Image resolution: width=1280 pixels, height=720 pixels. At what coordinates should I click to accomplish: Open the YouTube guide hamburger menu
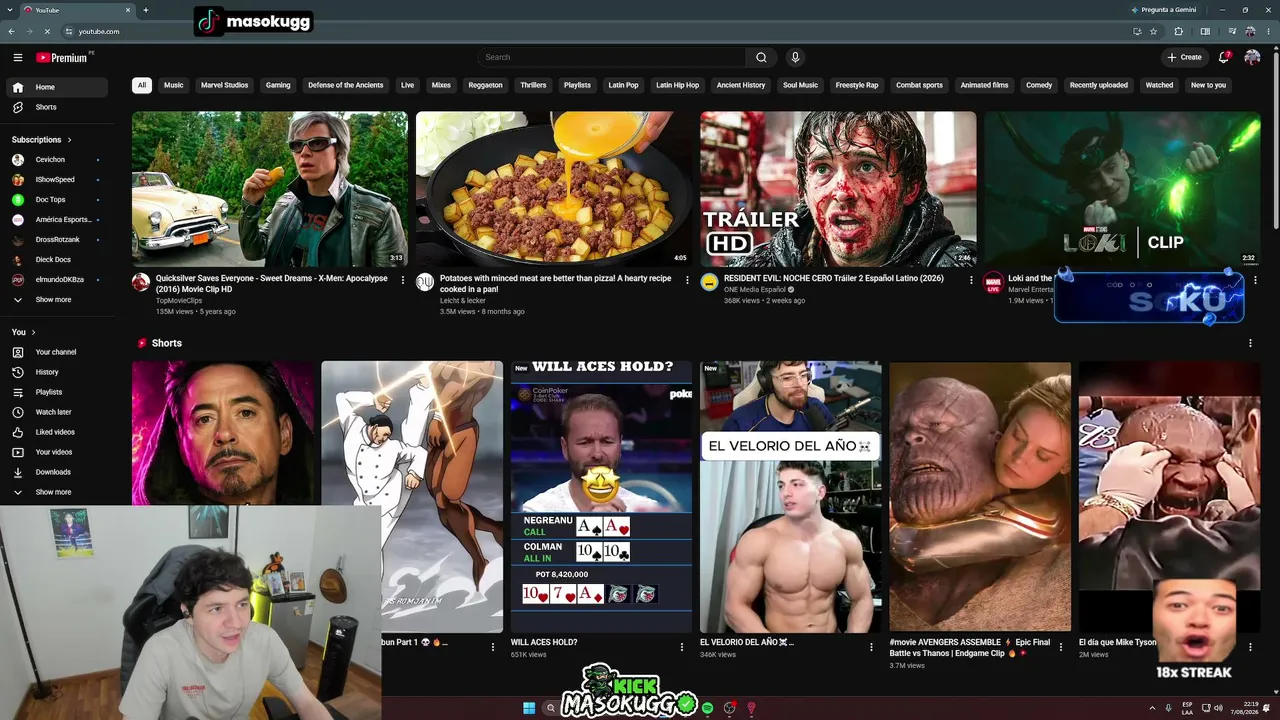(x=17, y=57)
